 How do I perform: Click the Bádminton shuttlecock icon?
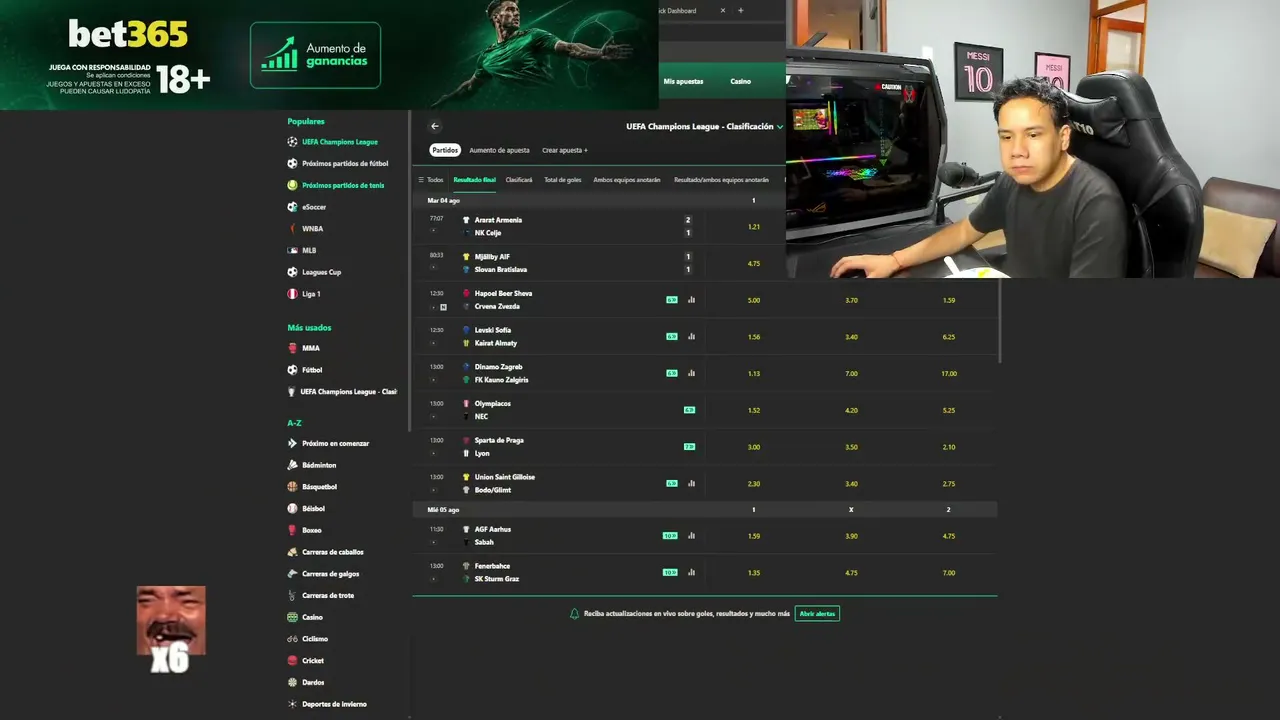[x=293, y=465]
